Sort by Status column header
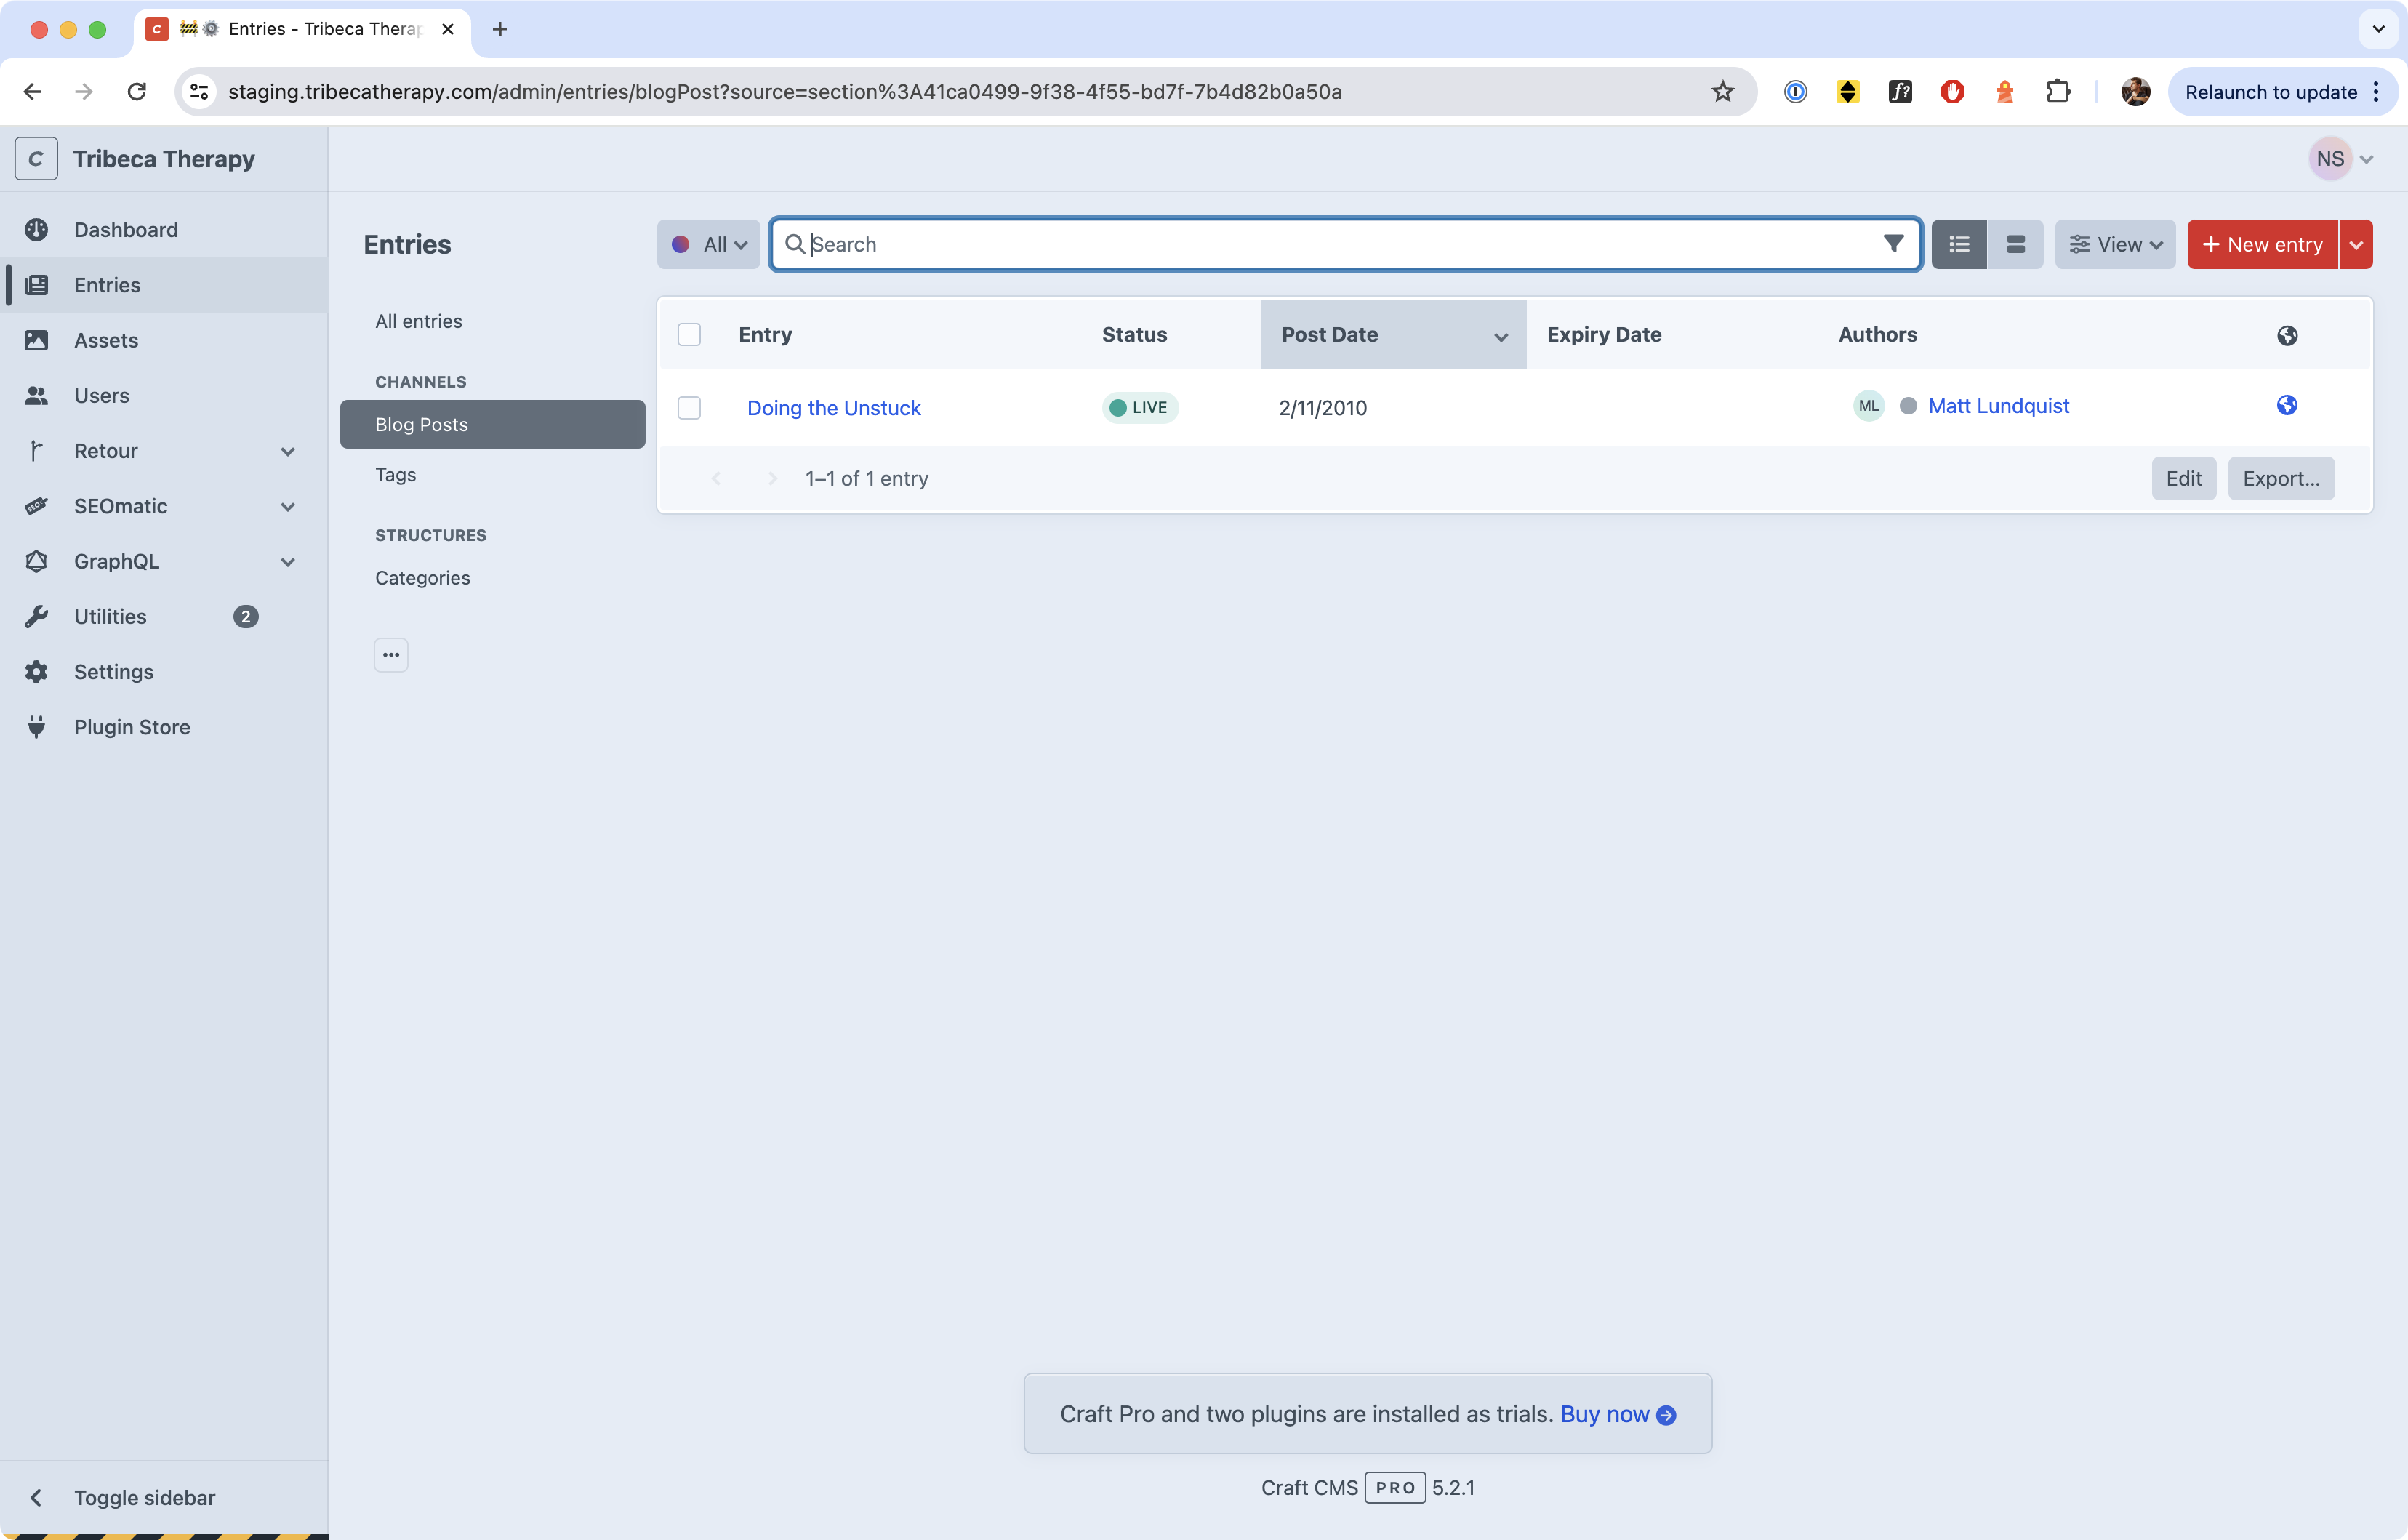 pos(1134,334)
